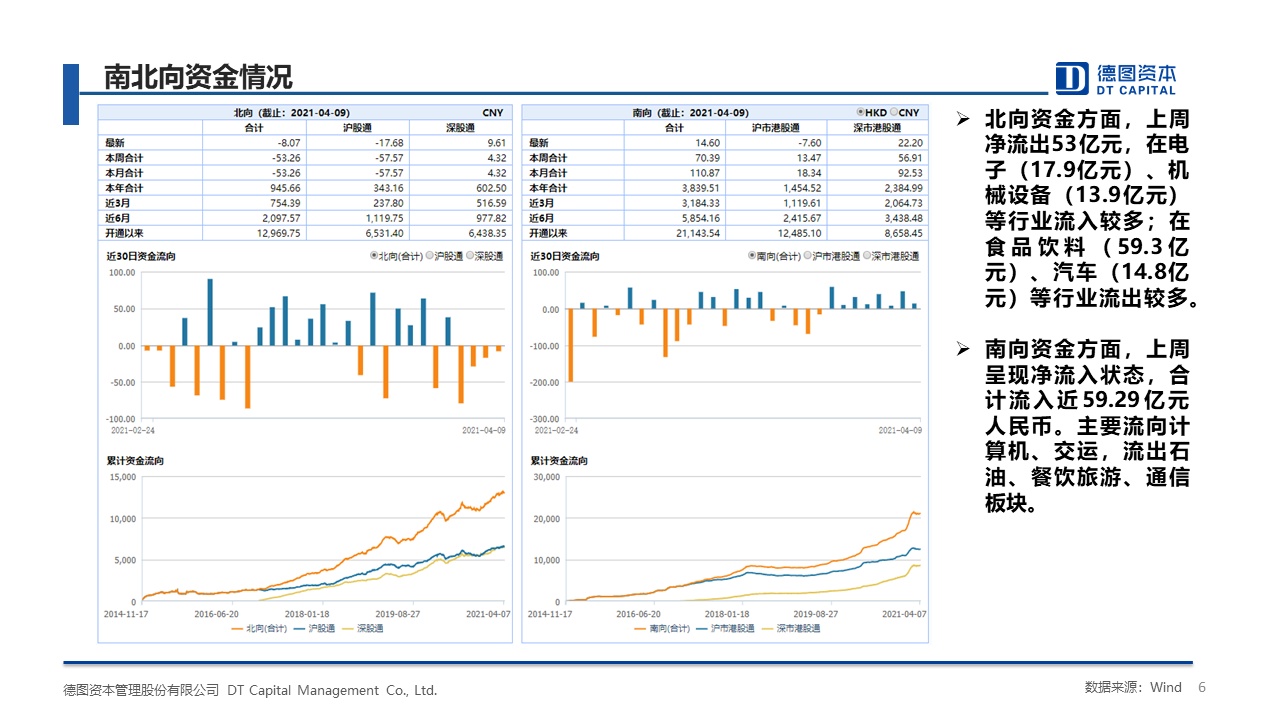1280x720 pixels.
Task: Click the 沪股通 column header in northbound table
Action: point(357,128)
